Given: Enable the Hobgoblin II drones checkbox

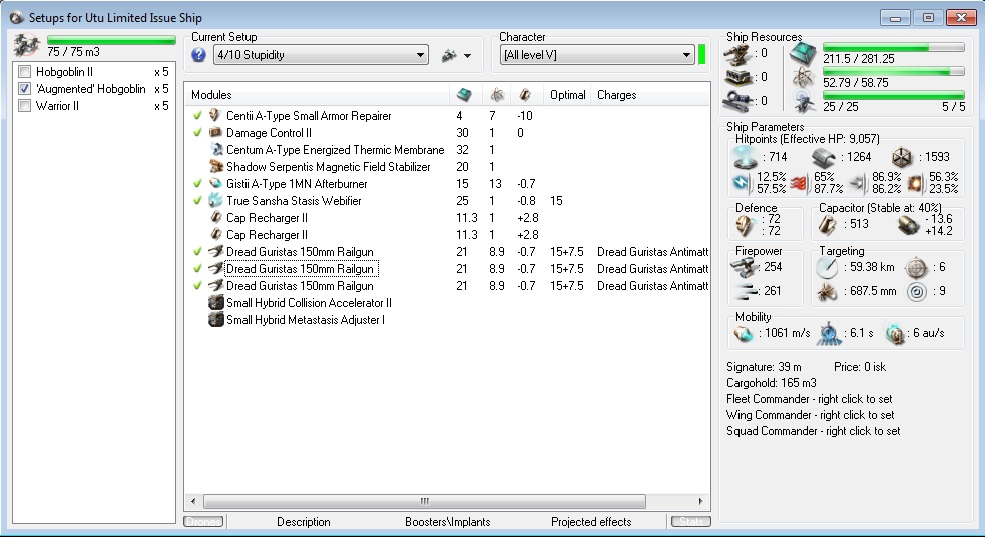Looking at the screenshot, I should coord(24,72).
